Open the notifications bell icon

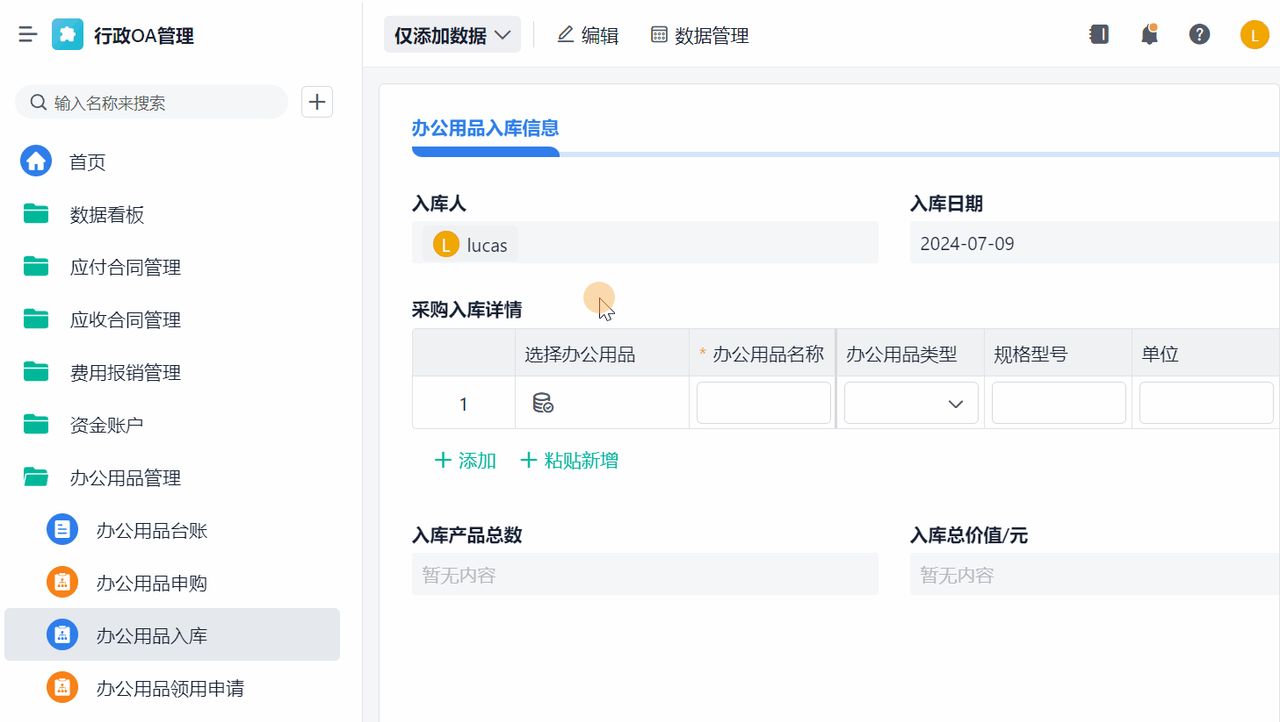click(x=1149, y=33)
